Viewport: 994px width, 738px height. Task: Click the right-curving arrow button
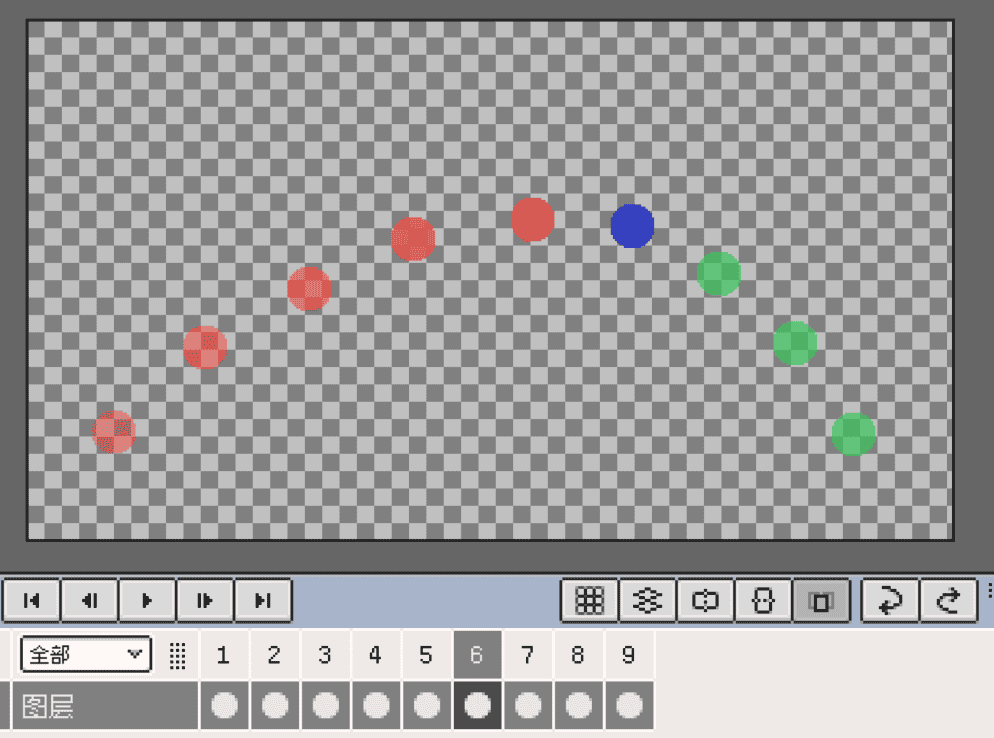coord(949,600)
